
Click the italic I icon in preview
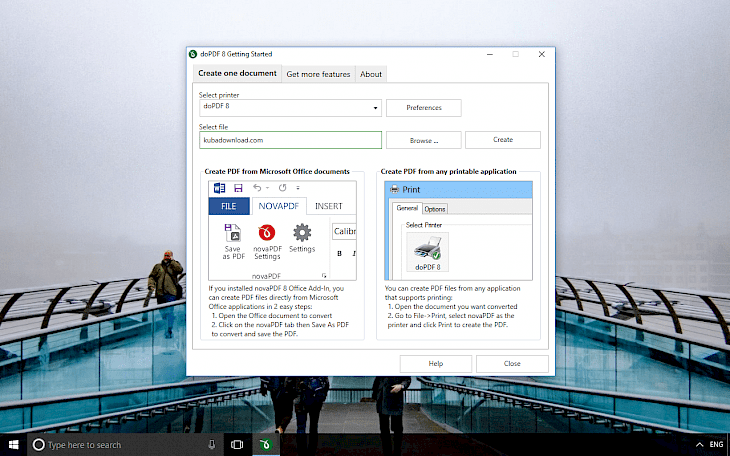[354, 253]
